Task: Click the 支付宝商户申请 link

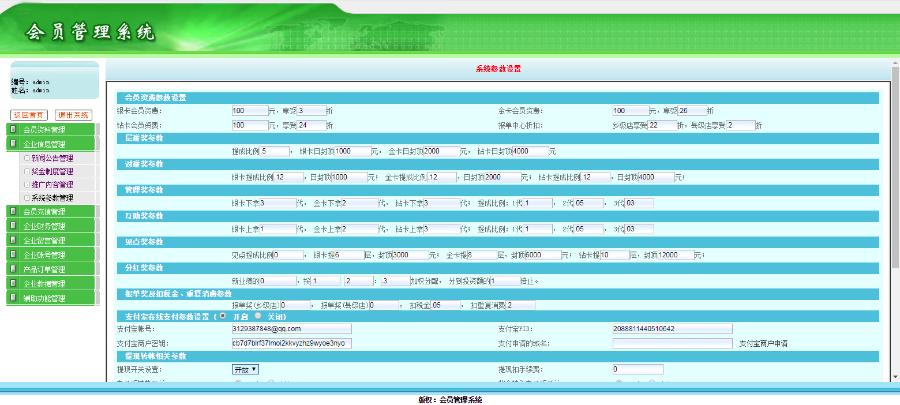Action: (762, 343)
